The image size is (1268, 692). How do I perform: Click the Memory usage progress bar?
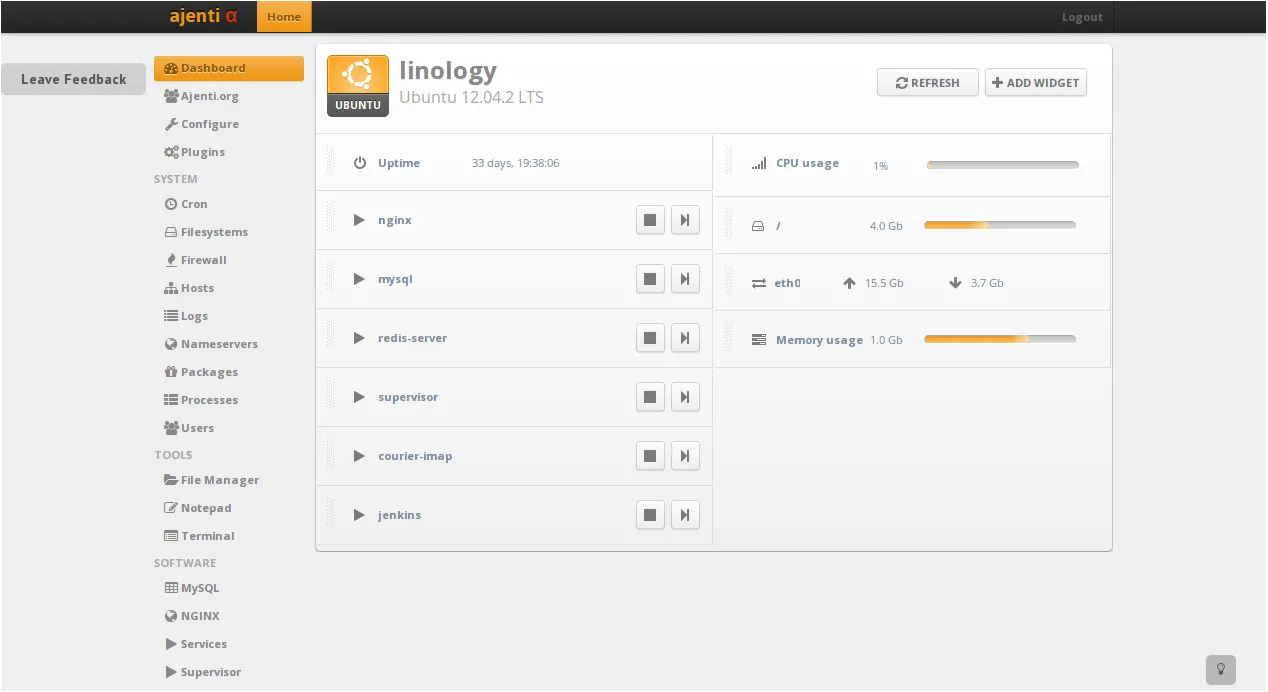(999, 339)
